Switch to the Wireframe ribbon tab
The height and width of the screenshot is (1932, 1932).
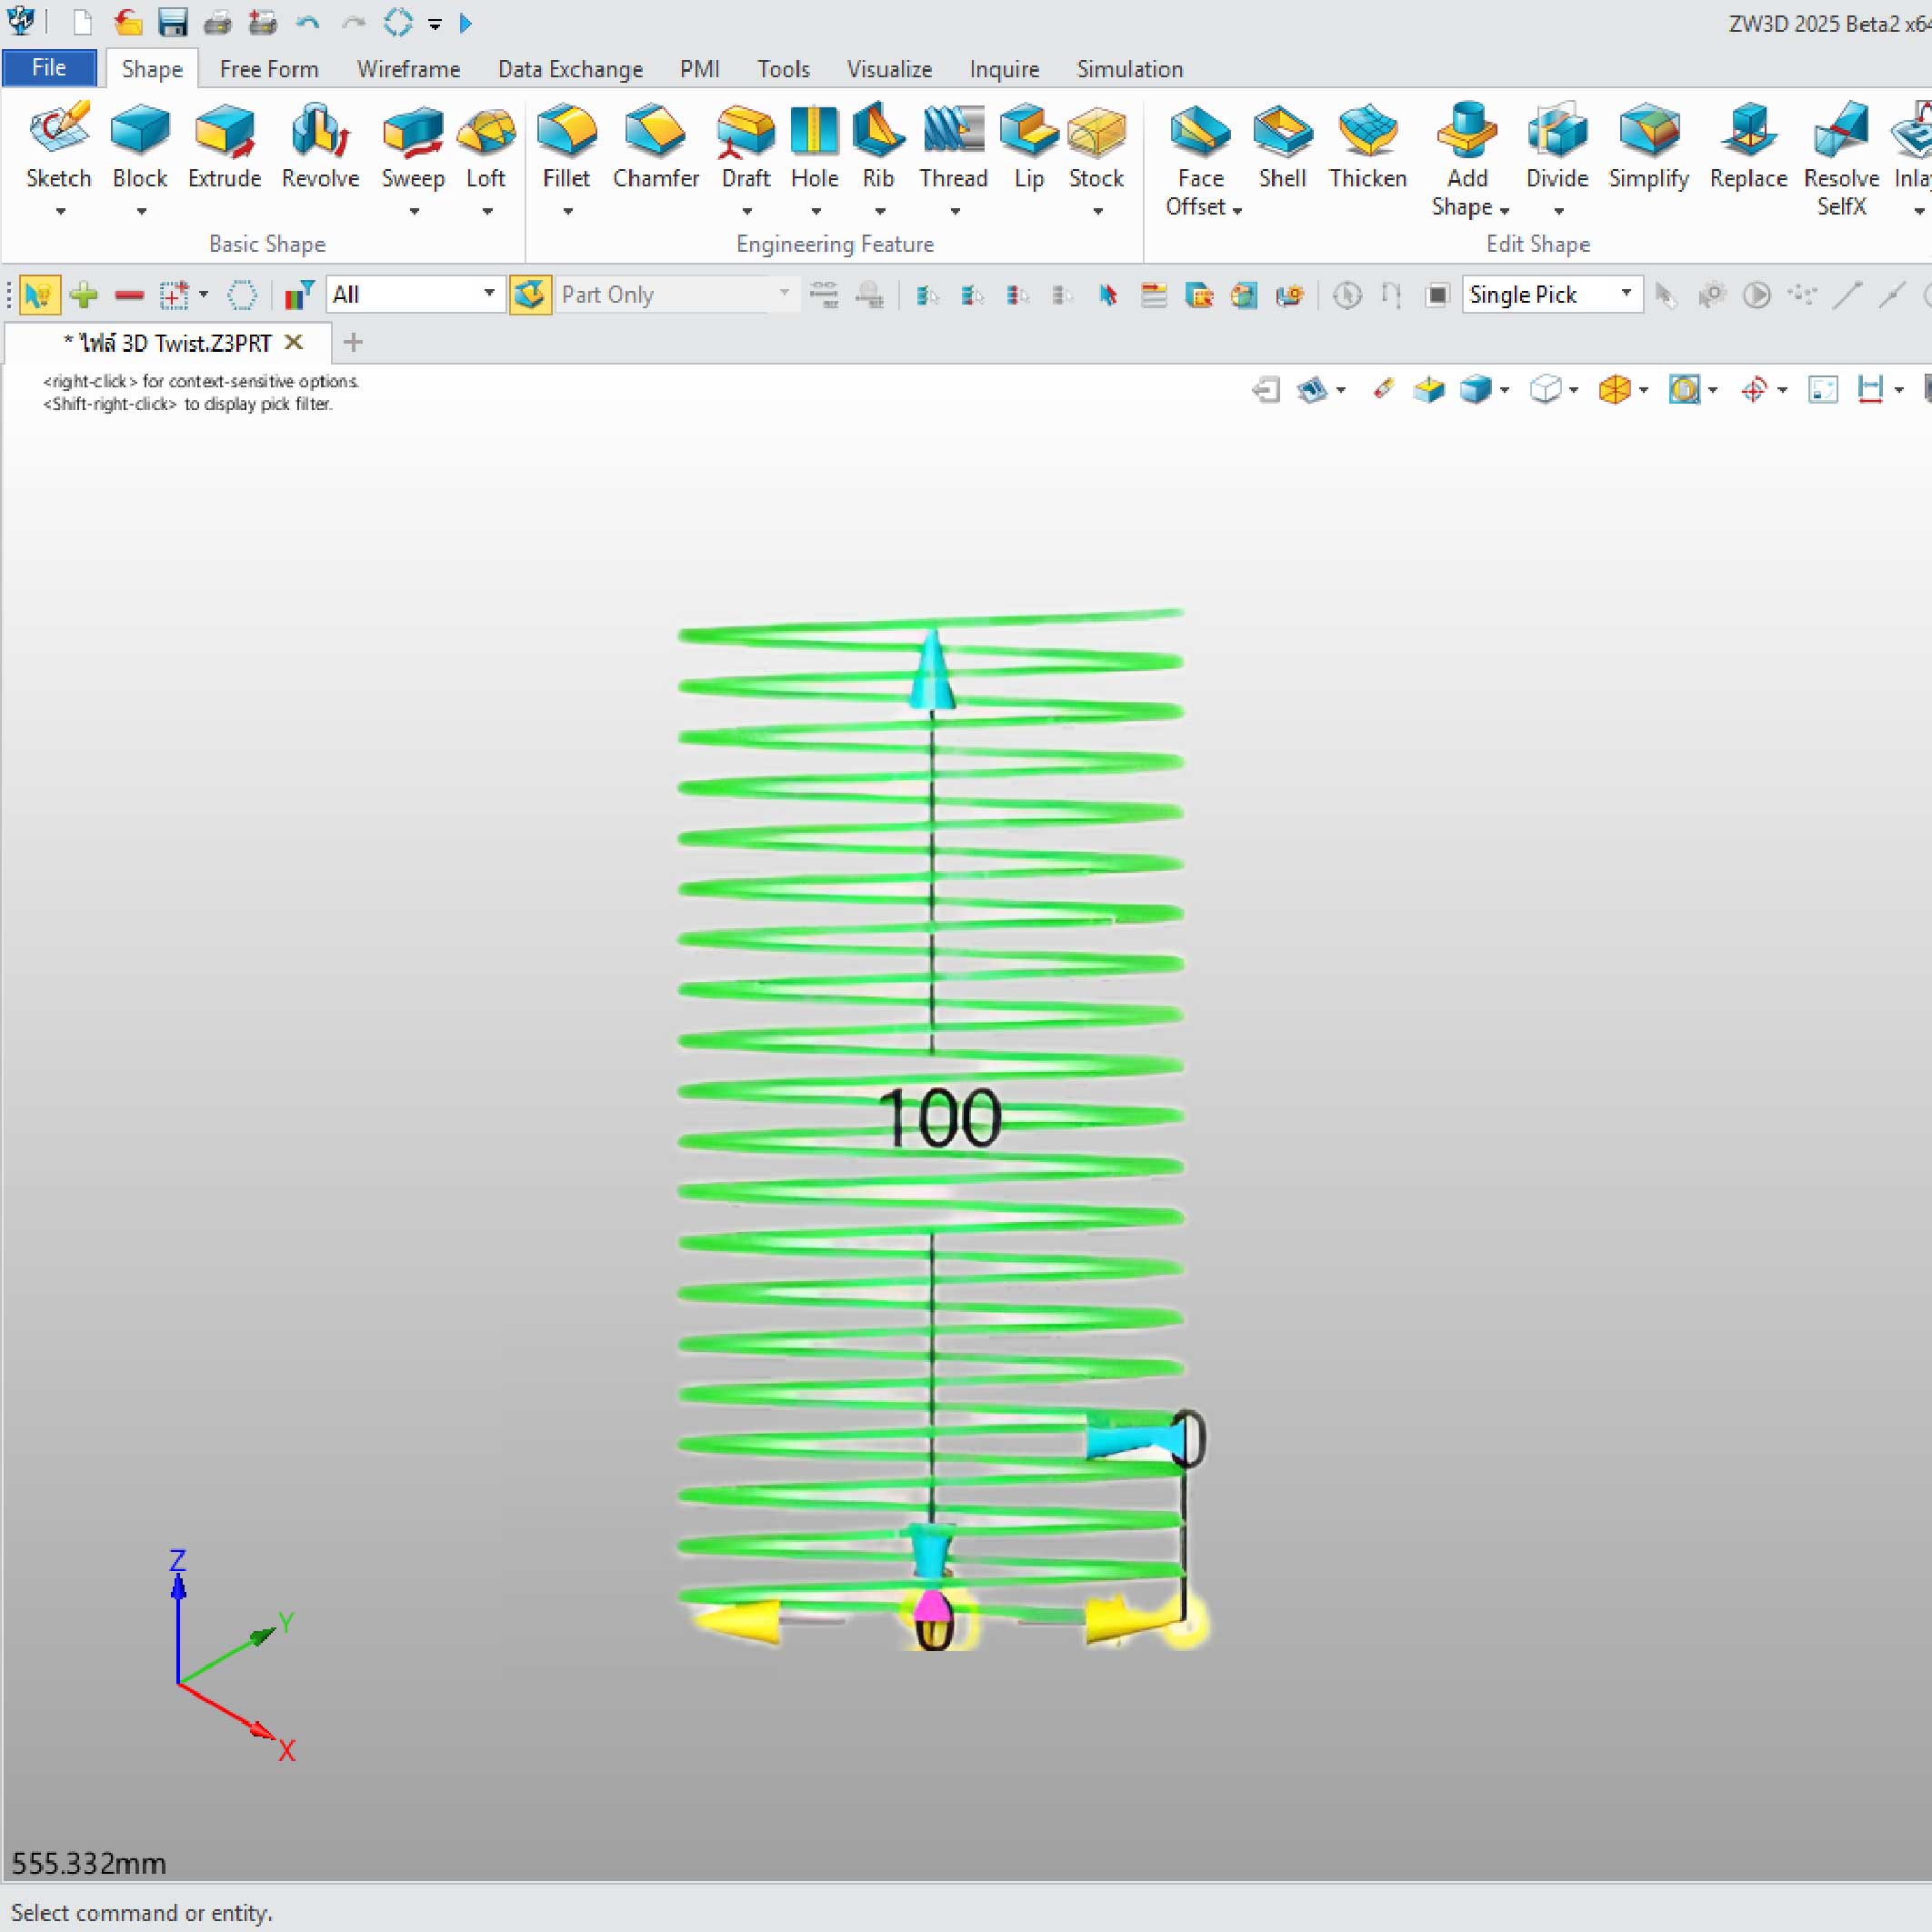click(408, 69)
